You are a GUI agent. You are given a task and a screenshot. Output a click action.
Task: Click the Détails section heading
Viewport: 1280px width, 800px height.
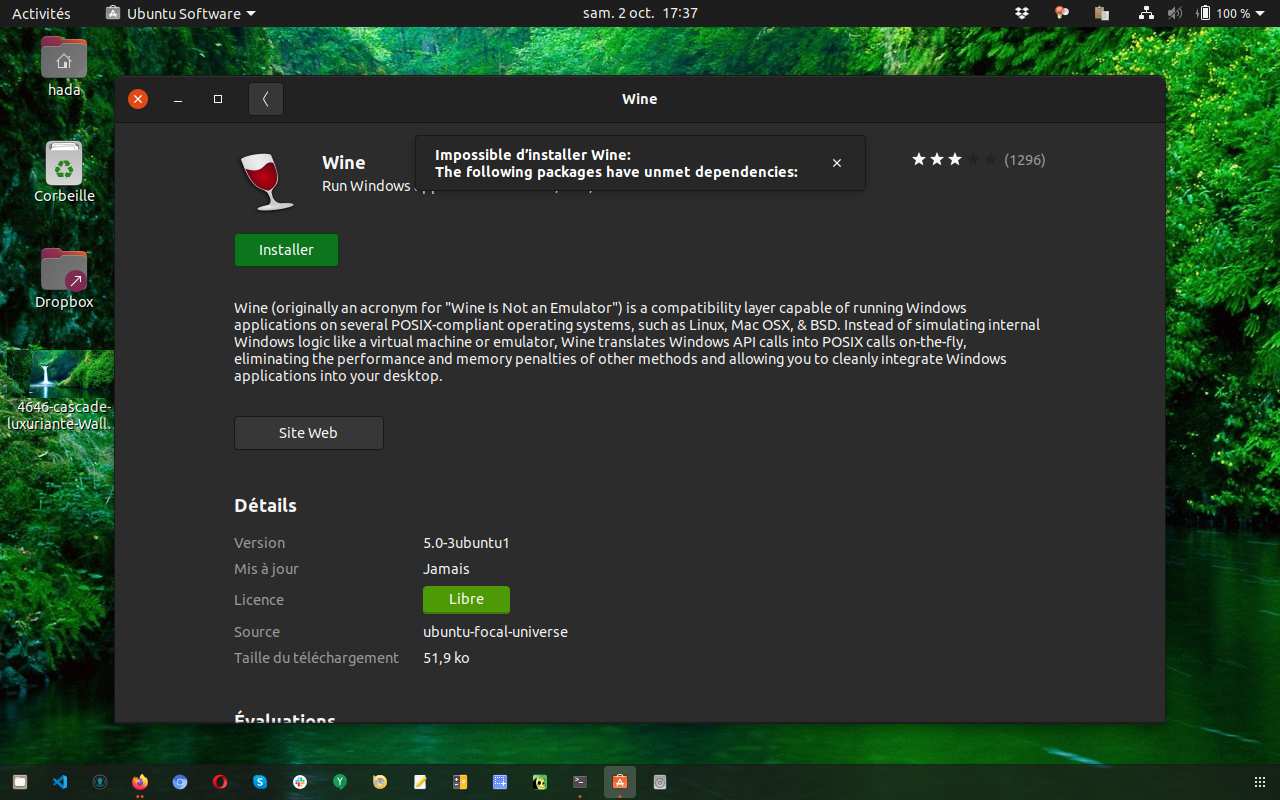tap(266, 506)
